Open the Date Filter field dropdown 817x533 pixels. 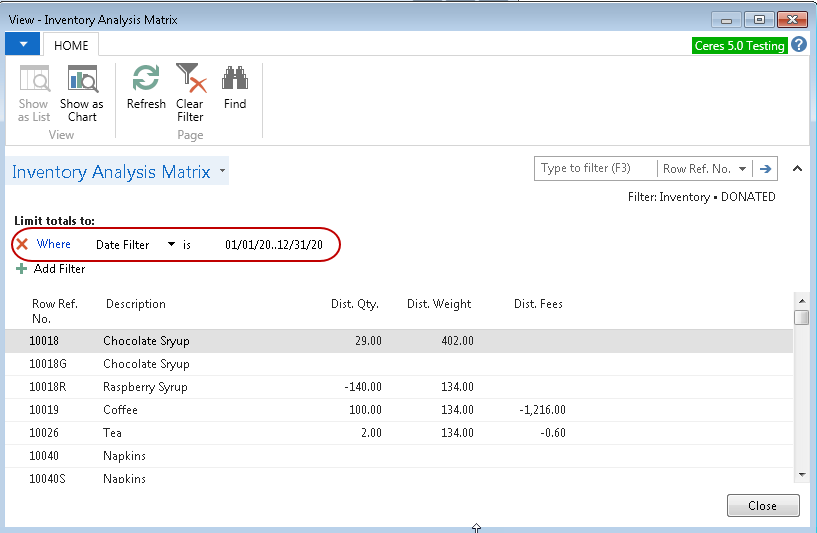click(171, 244)
